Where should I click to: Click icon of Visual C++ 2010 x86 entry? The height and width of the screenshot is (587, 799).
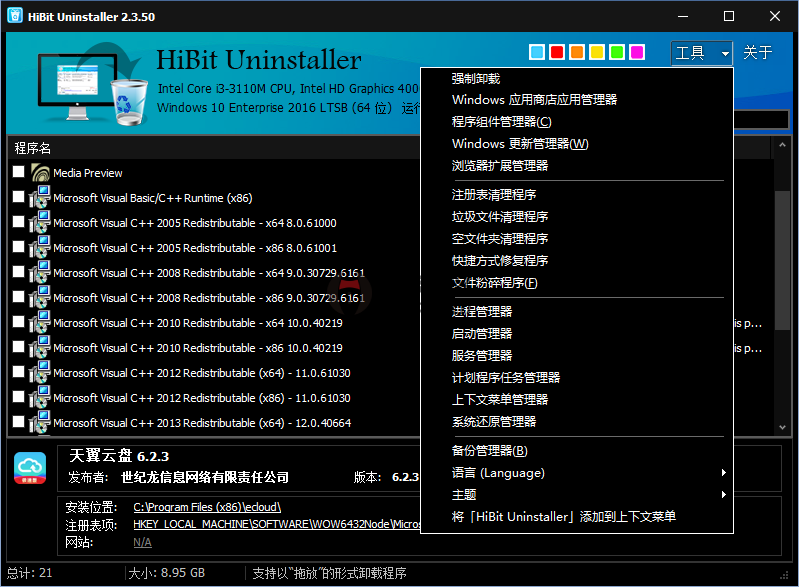(40, 348)
